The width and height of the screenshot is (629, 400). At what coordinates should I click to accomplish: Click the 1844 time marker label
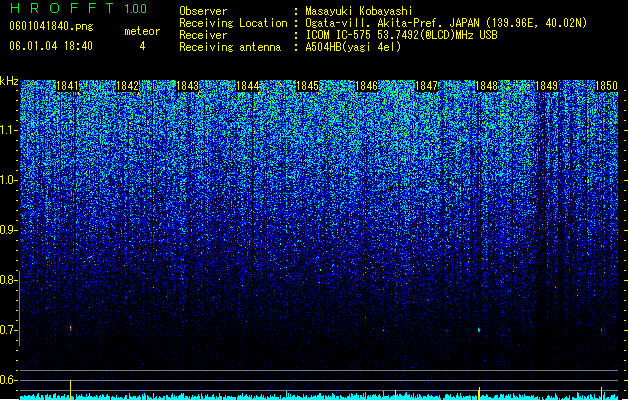click(x=248, y=86)
